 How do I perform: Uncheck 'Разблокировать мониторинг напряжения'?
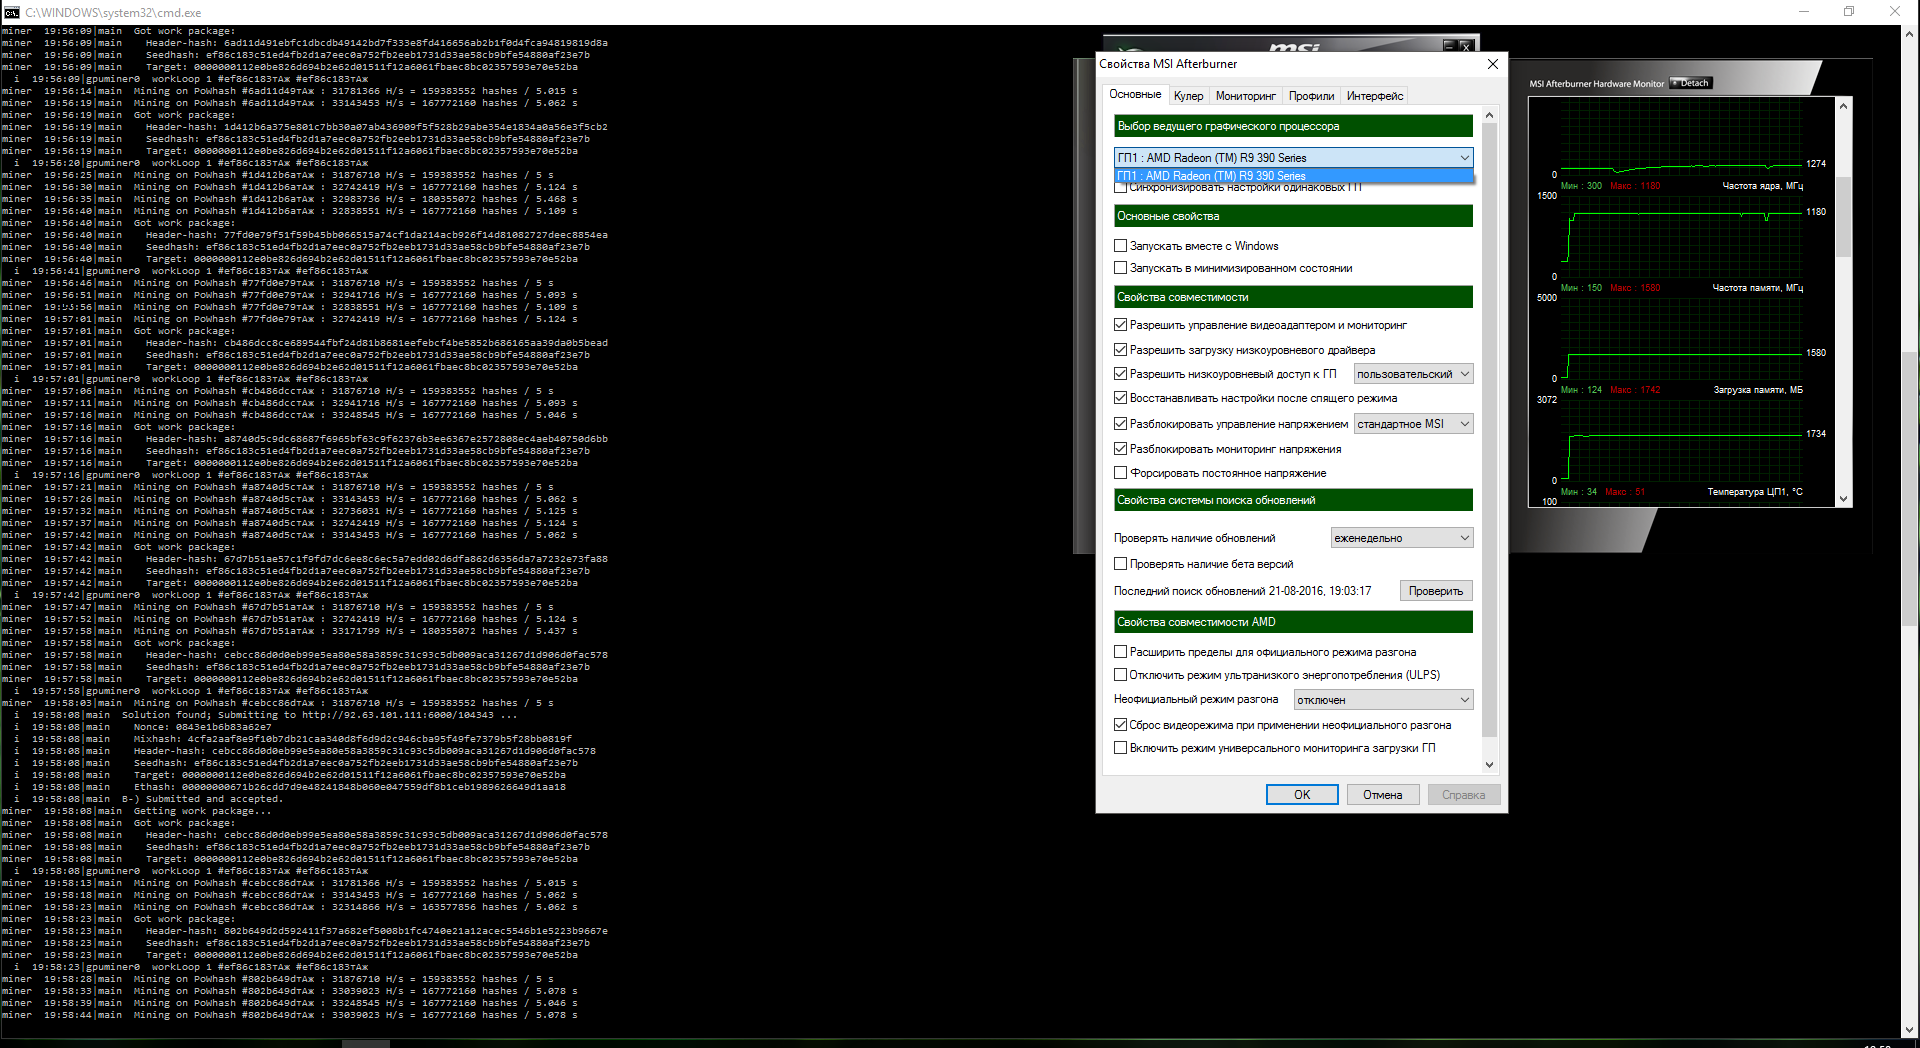tap(1121, 449)
